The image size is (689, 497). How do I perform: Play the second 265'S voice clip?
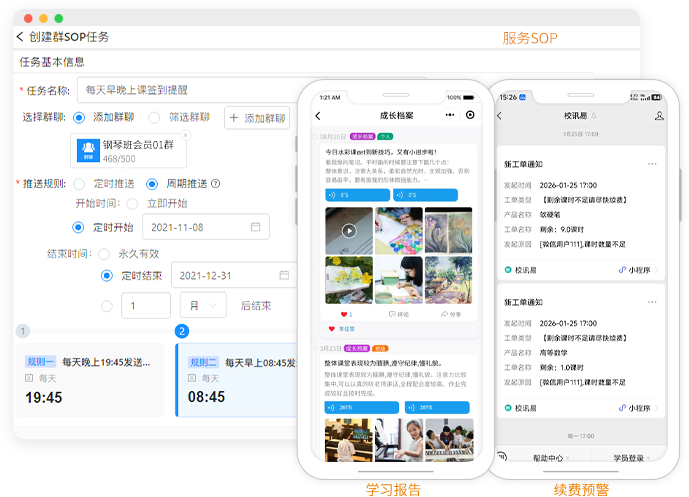[437, 407]
